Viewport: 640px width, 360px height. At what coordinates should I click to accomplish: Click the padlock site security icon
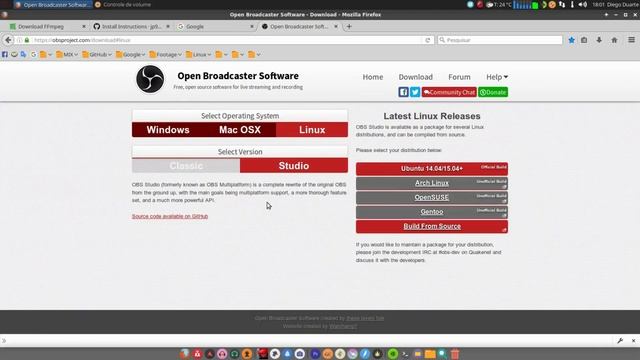(x=27, y=40)
